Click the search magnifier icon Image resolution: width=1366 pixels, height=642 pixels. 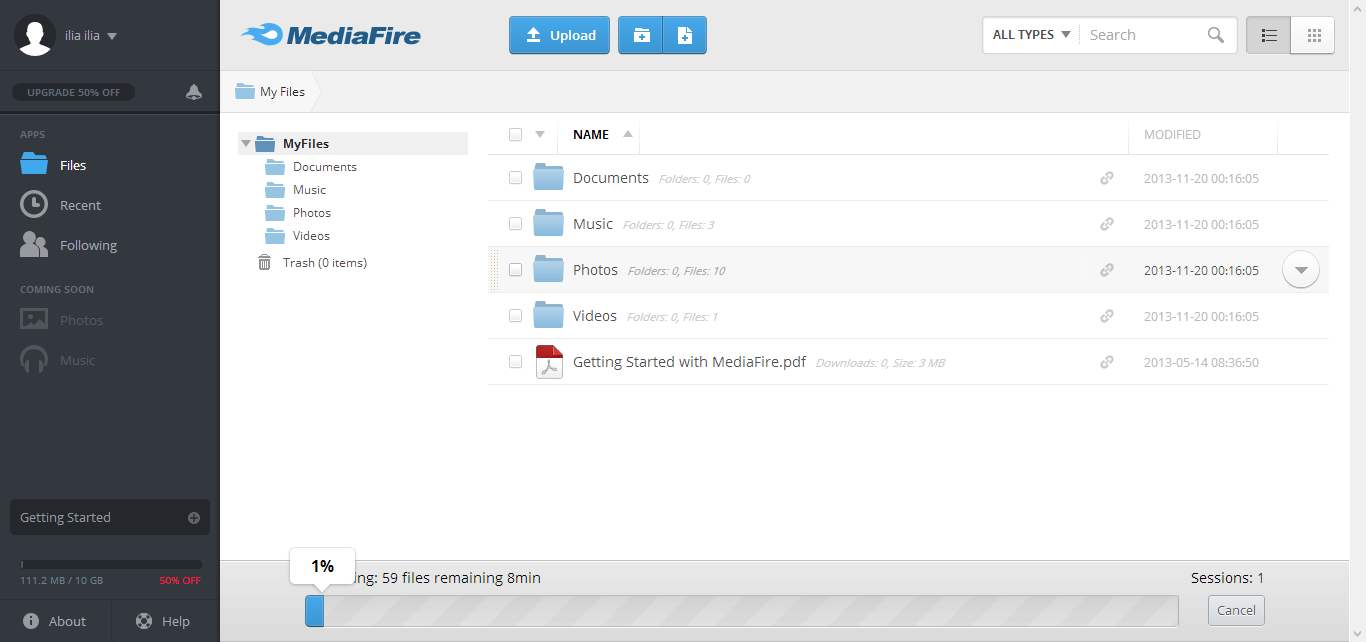click(1216, 35)
